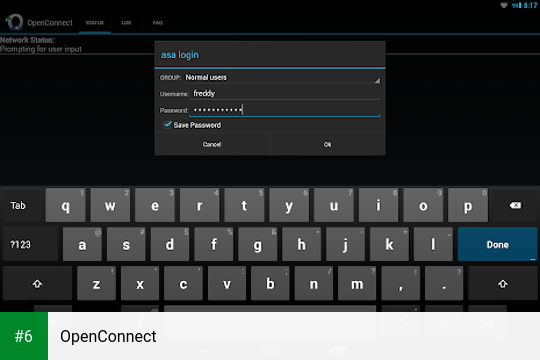Image resolution: width=540 pixels, height=360 pixels.
Task: Check the battery status bar icon
Action: click(x=520, y=5)
